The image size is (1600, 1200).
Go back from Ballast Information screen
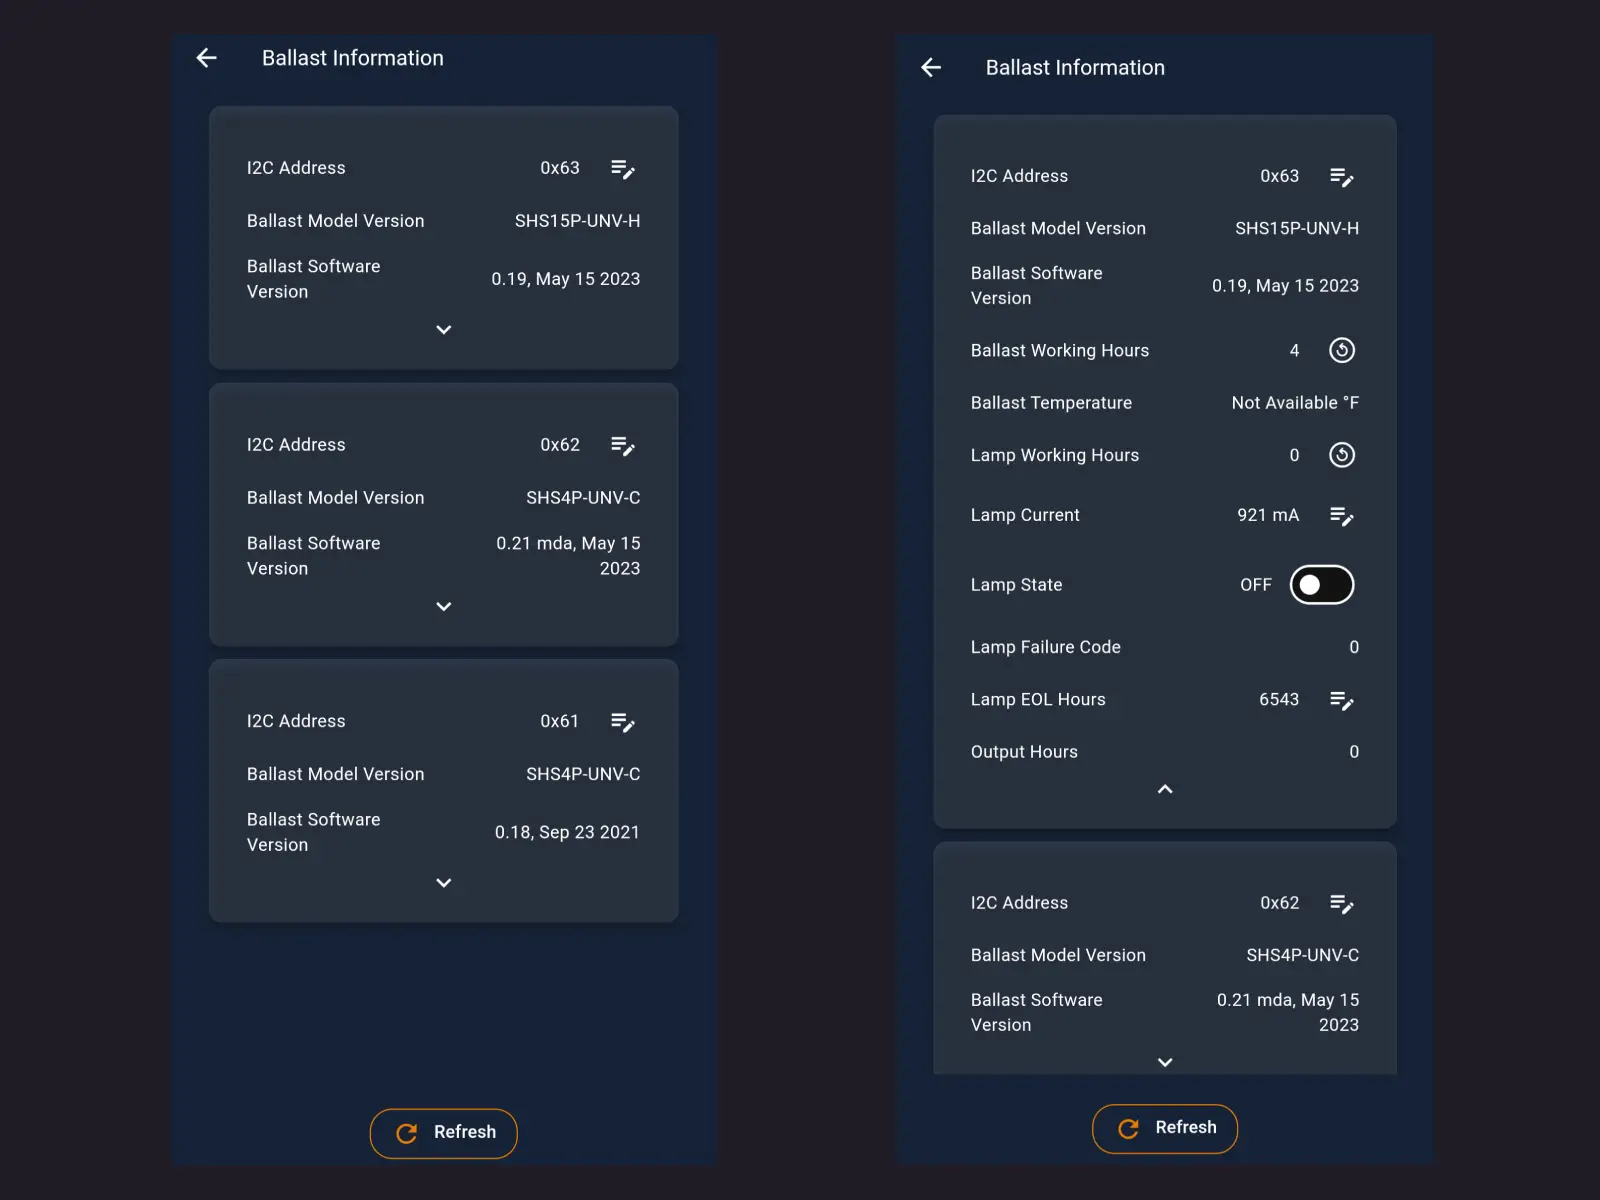[x=205, y=58]
